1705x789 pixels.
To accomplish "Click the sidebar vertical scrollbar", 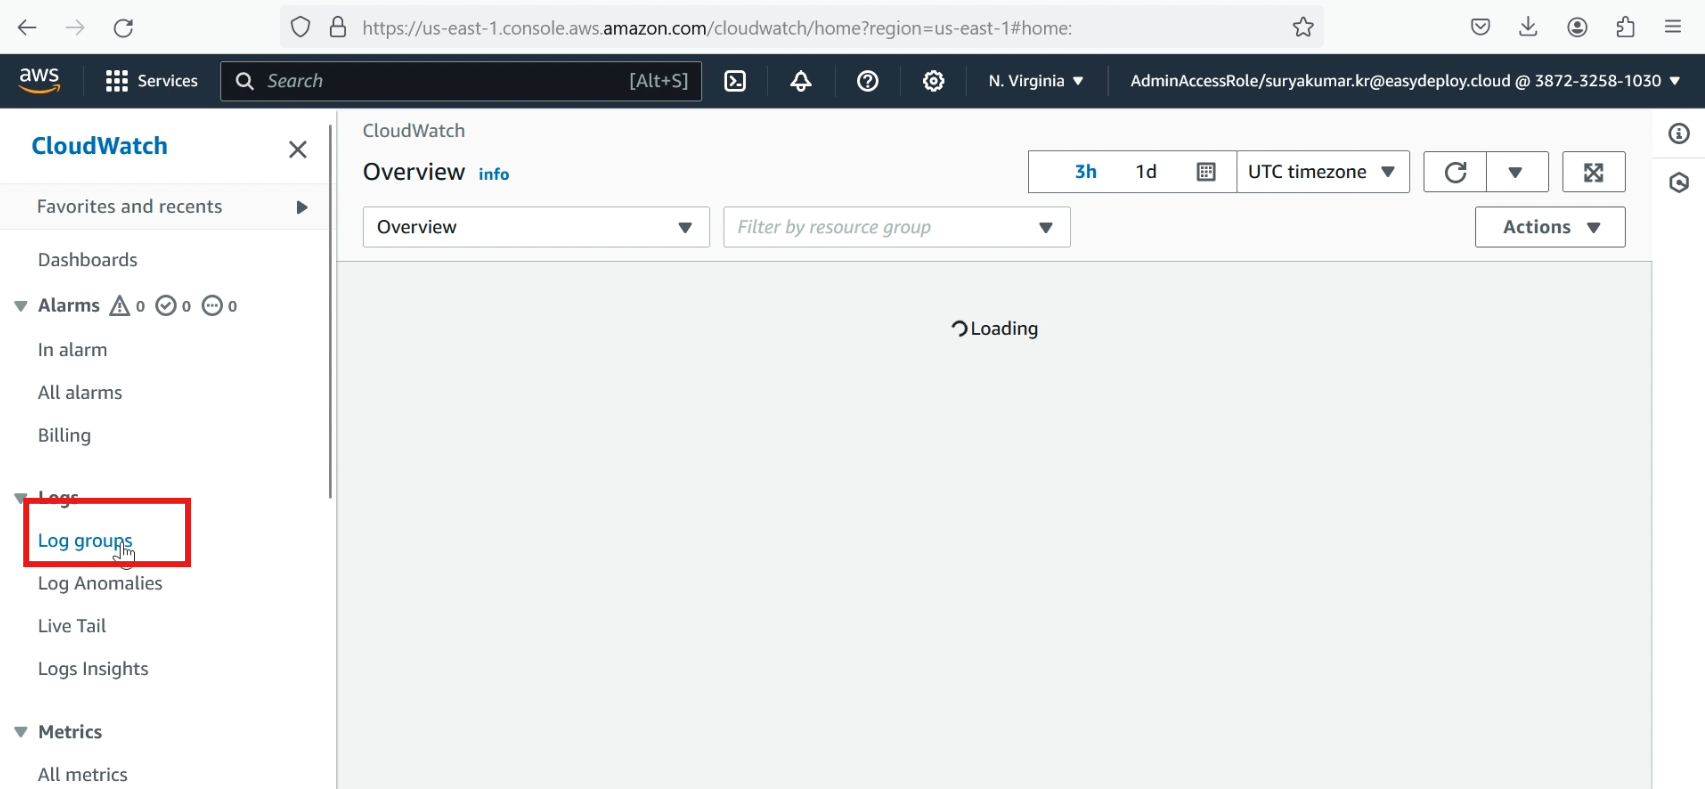I will [x=330, y=312].
